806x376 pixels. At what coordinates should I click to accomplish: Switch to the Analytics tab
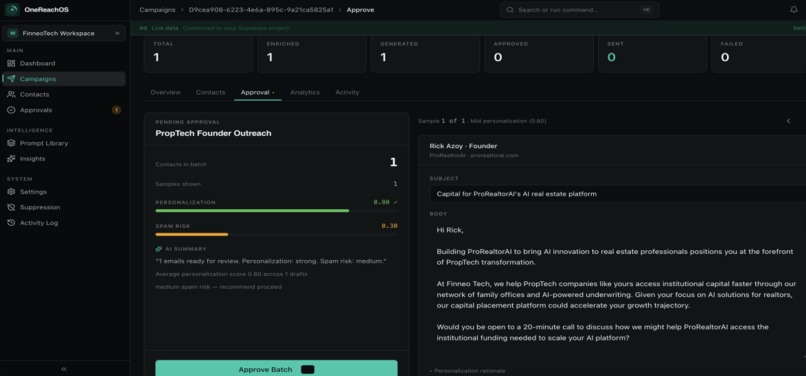point(305,93)
